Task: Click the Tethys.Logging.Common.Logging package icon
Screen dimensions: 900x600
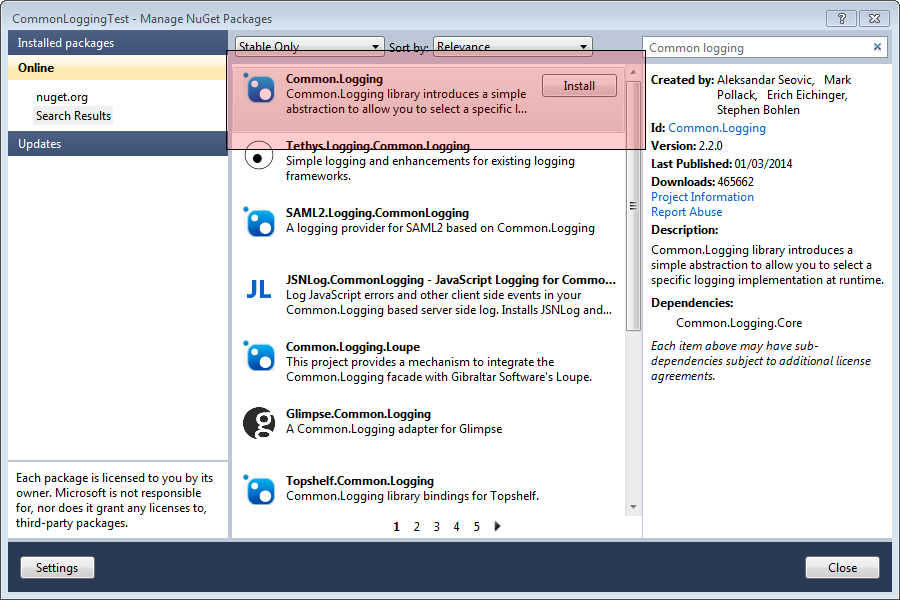Action: pyautogui.click(x=258, y=156)
